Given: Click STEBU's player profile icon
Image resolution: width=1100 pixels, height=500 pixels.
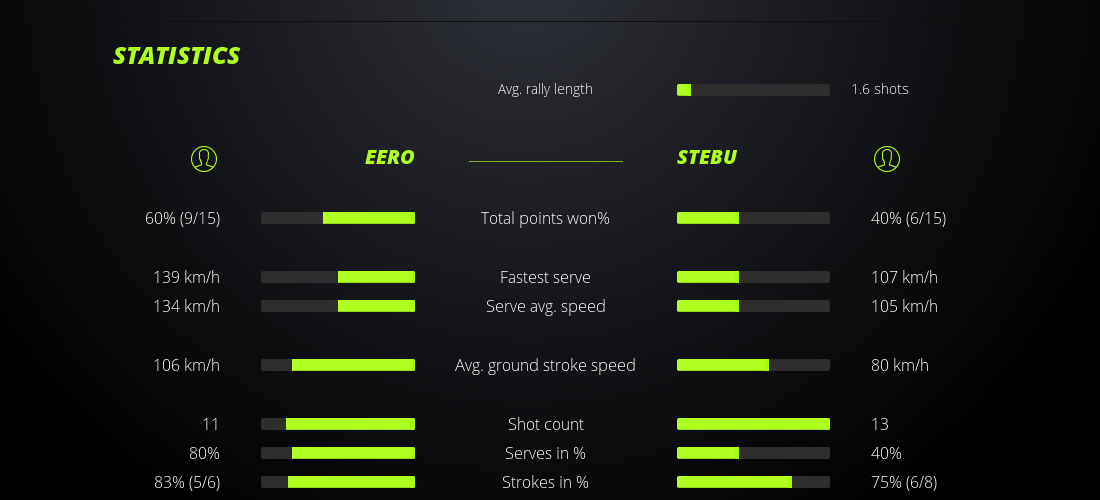Looking at the screenshot, I should [886, 158].
